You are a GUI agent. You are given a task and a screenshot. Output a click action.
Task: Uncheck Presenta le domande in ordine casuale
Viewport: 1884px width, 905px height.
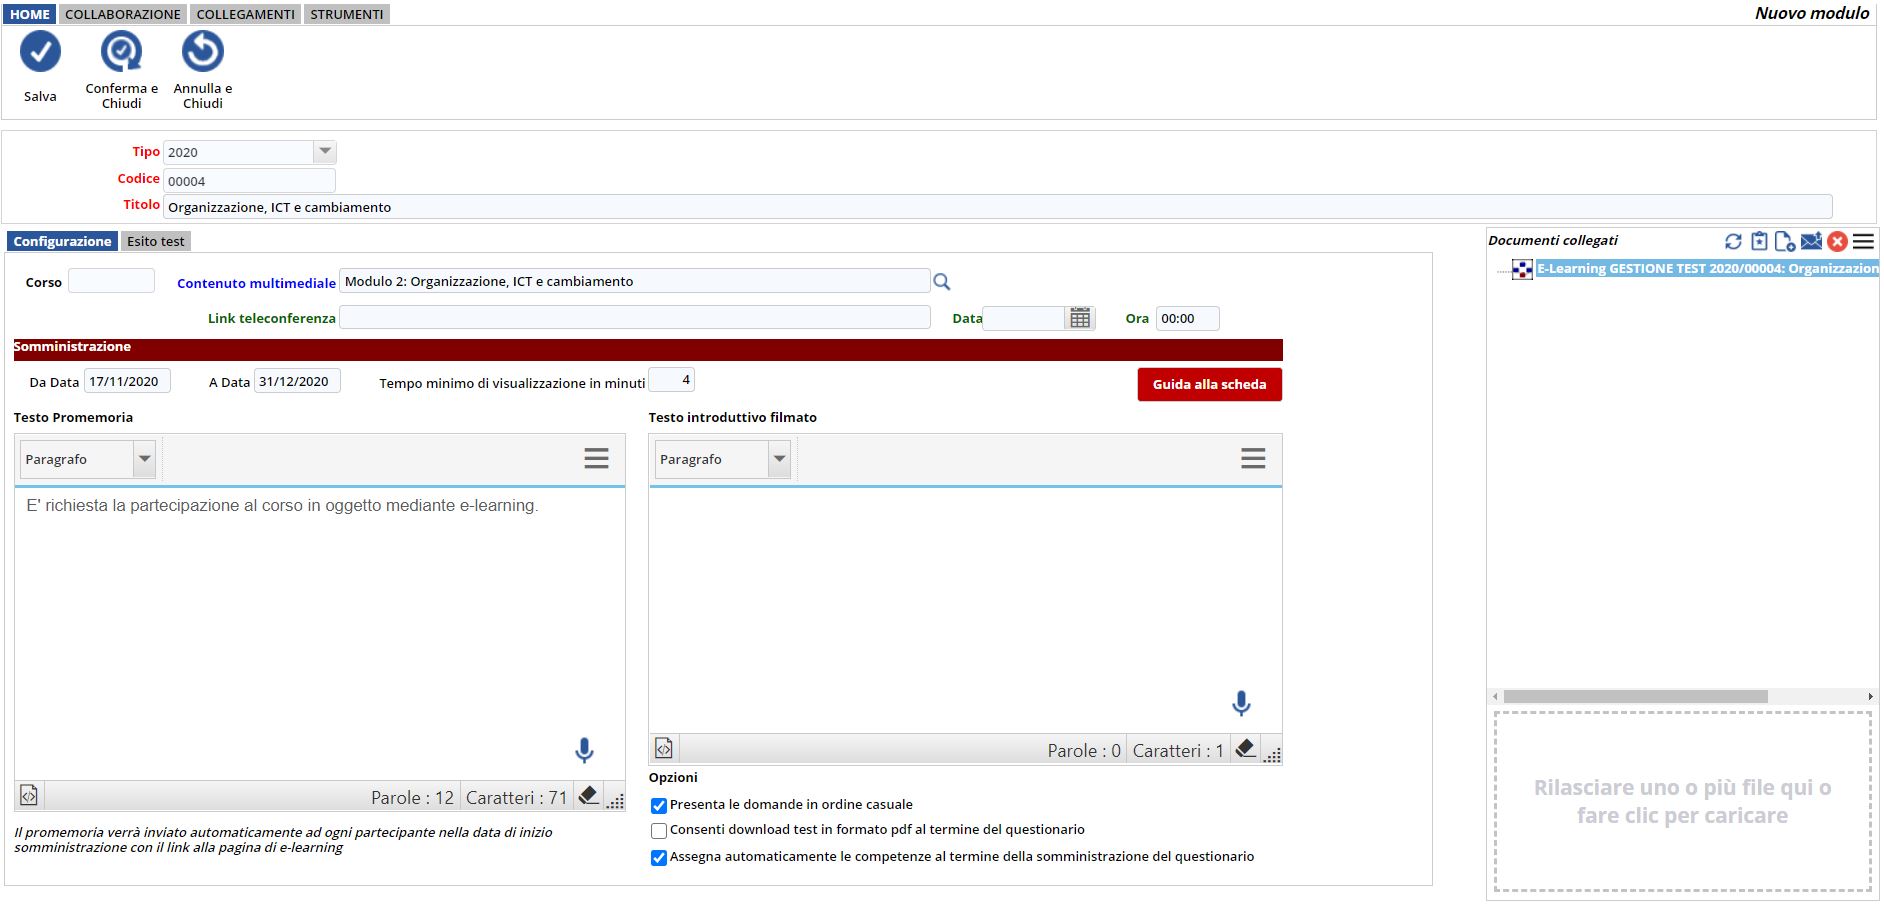(x=659, y=806)
